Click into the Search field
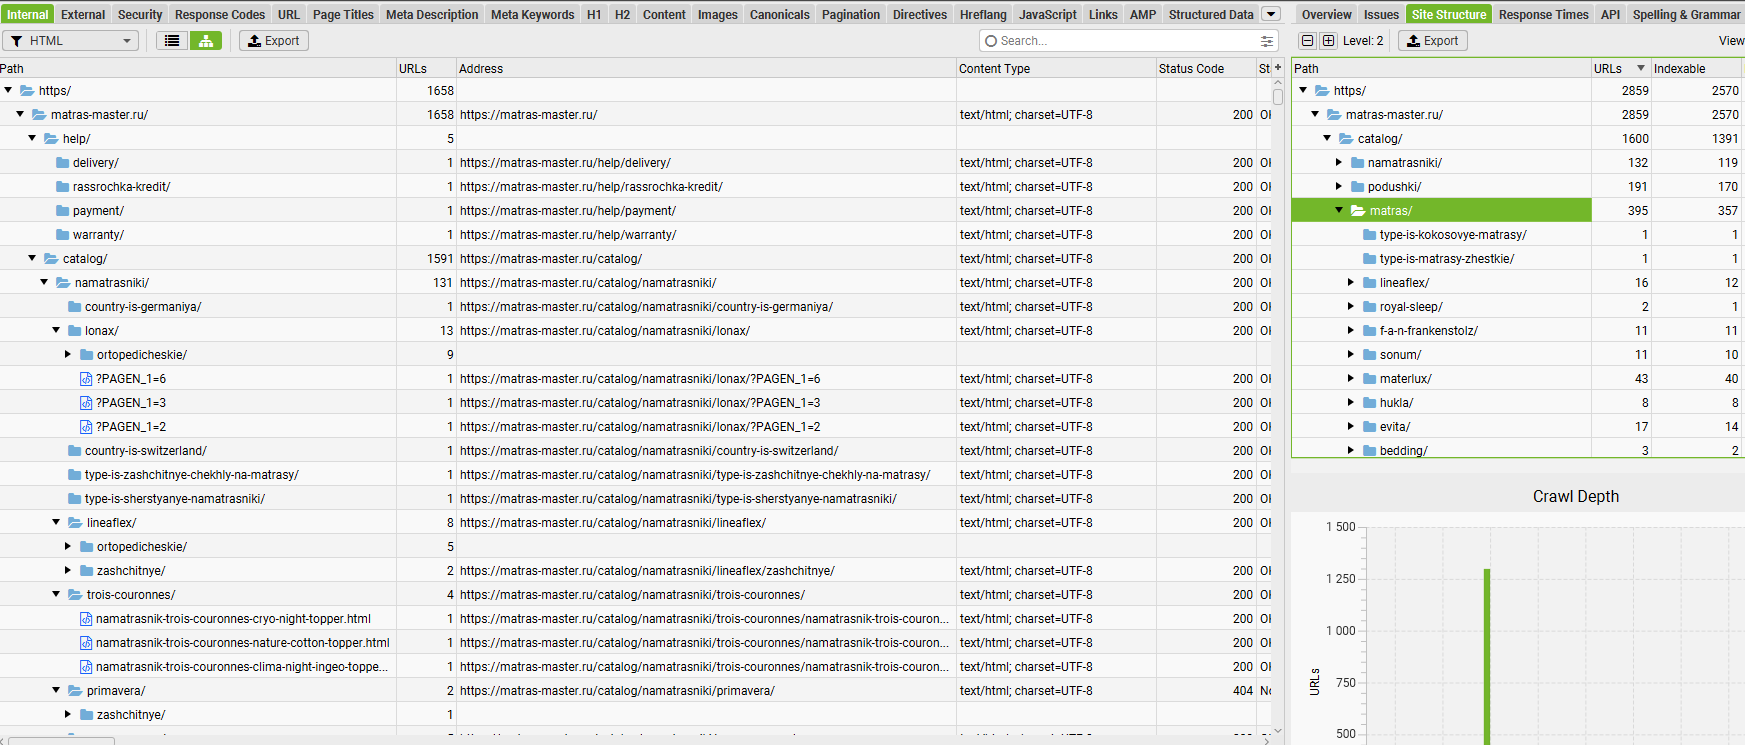 [x=1128, y=41]
